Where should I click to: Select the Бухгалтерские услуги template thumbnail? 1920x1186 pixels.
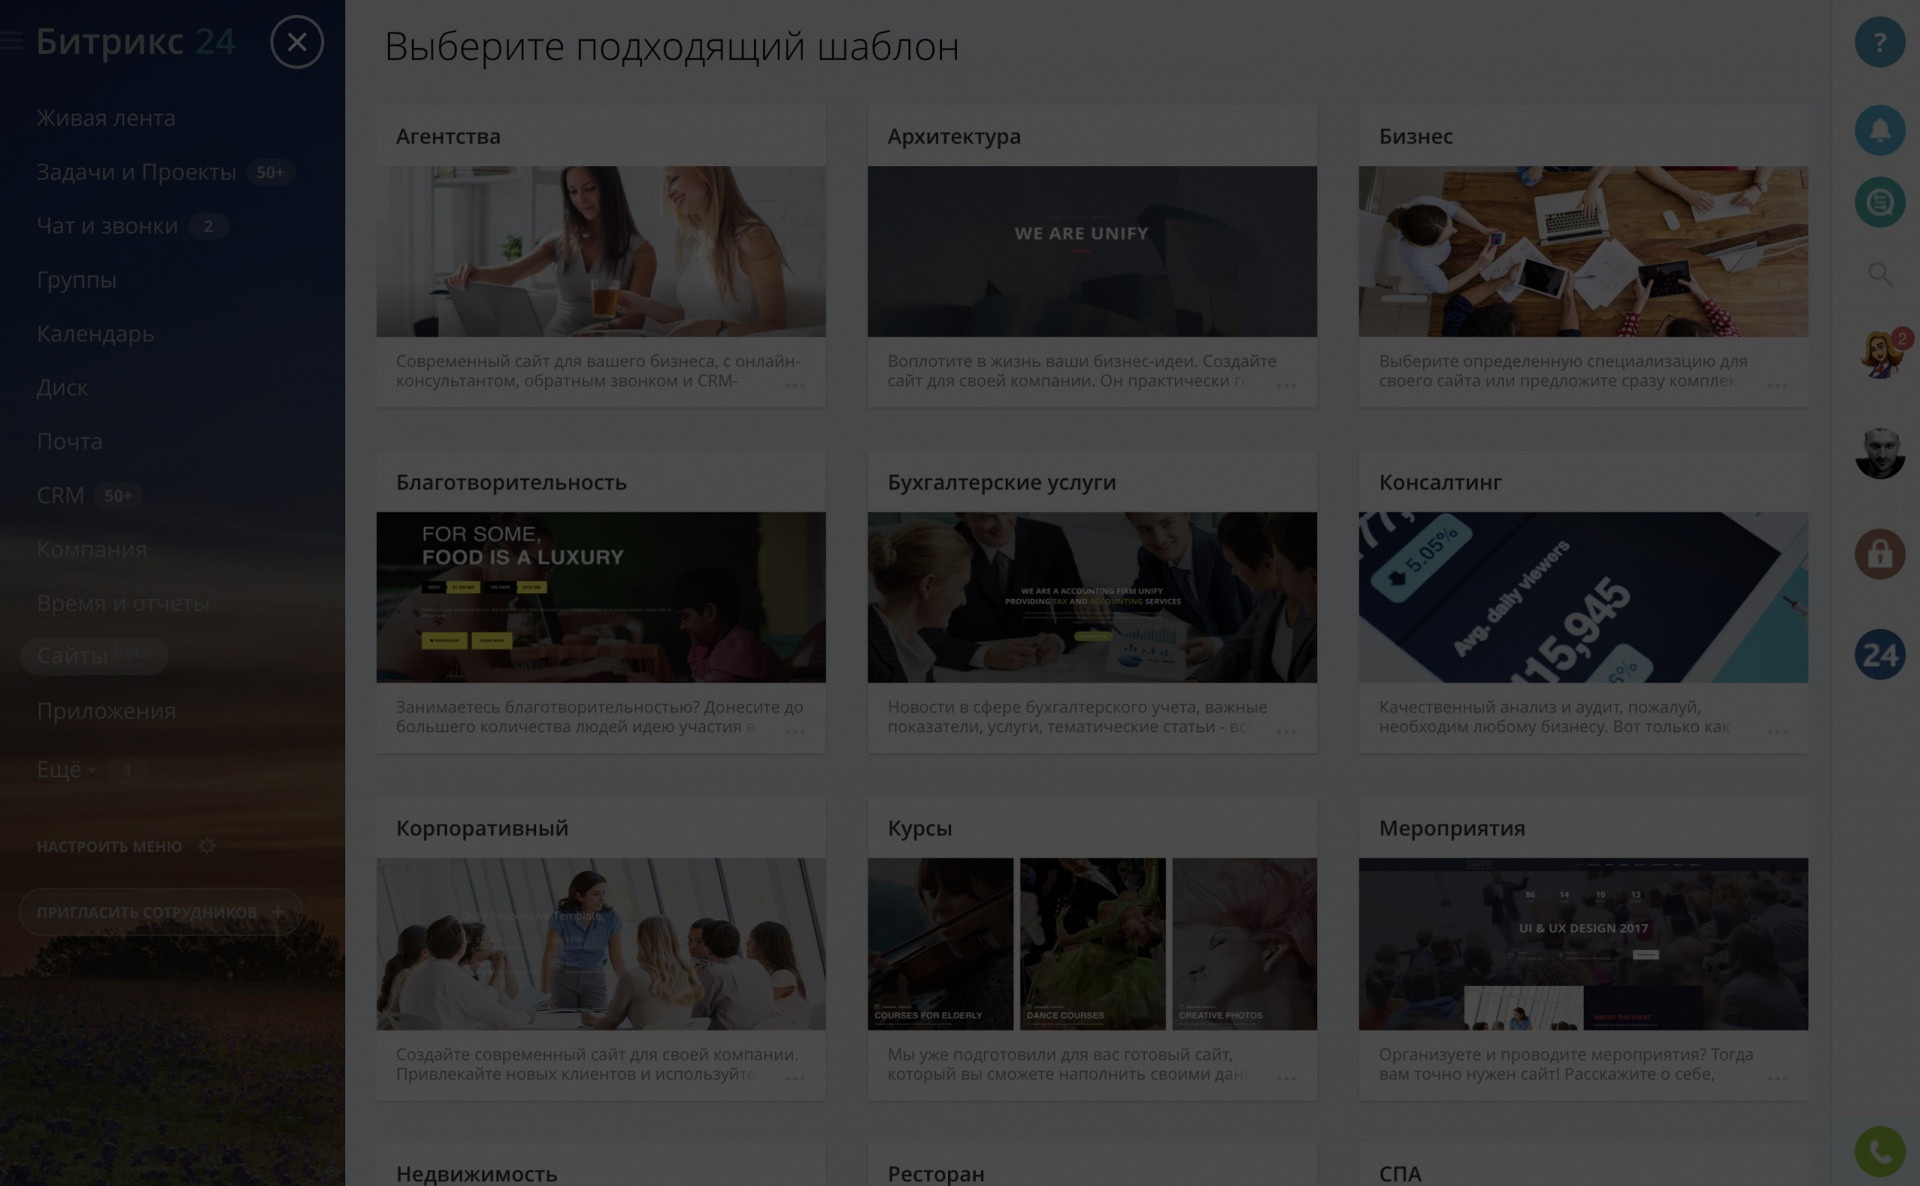[1092, 597]
